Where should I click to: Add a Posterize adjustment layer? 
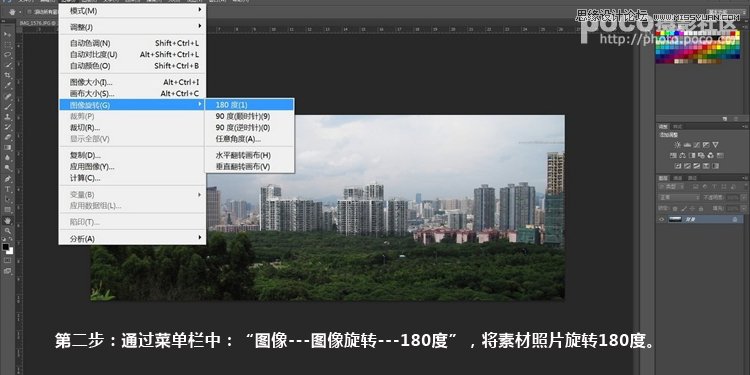(687, 166)
